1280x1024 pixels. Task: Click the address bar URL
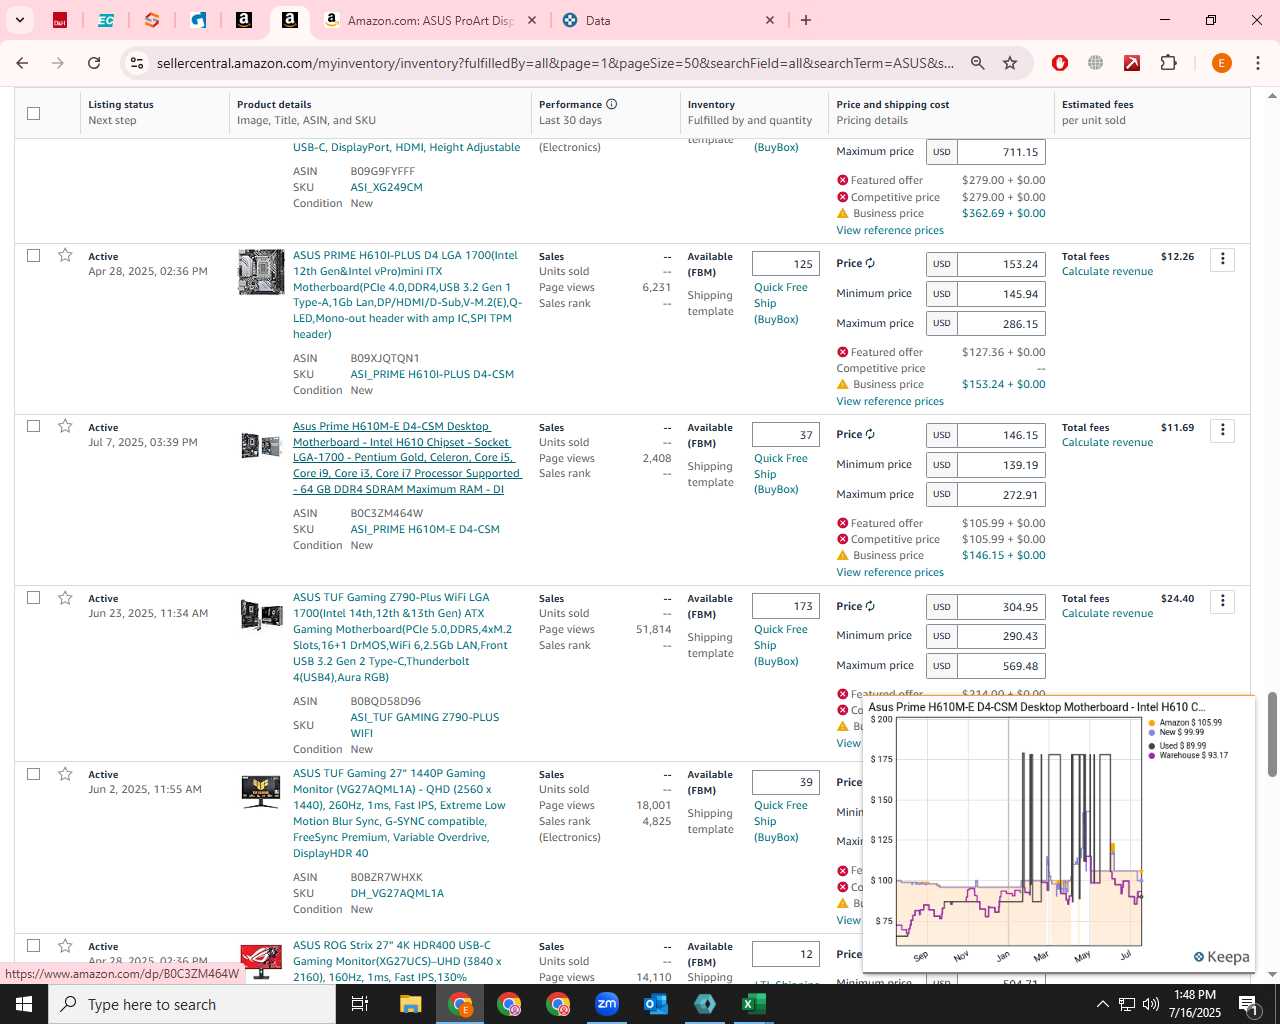click(x=555, y=63)
